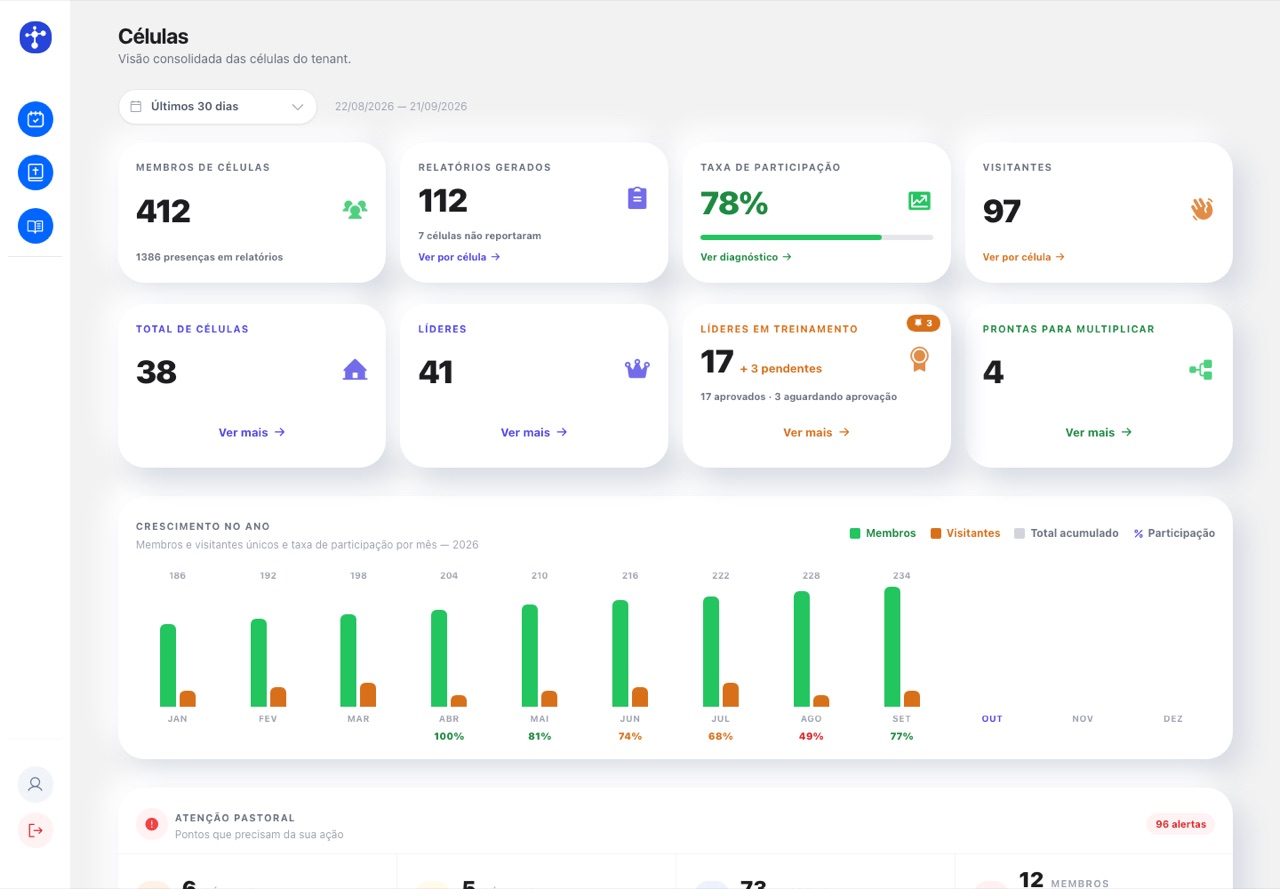Open the bible book sidebar icon
The image size is (1280, 889).
coord(35,173)
